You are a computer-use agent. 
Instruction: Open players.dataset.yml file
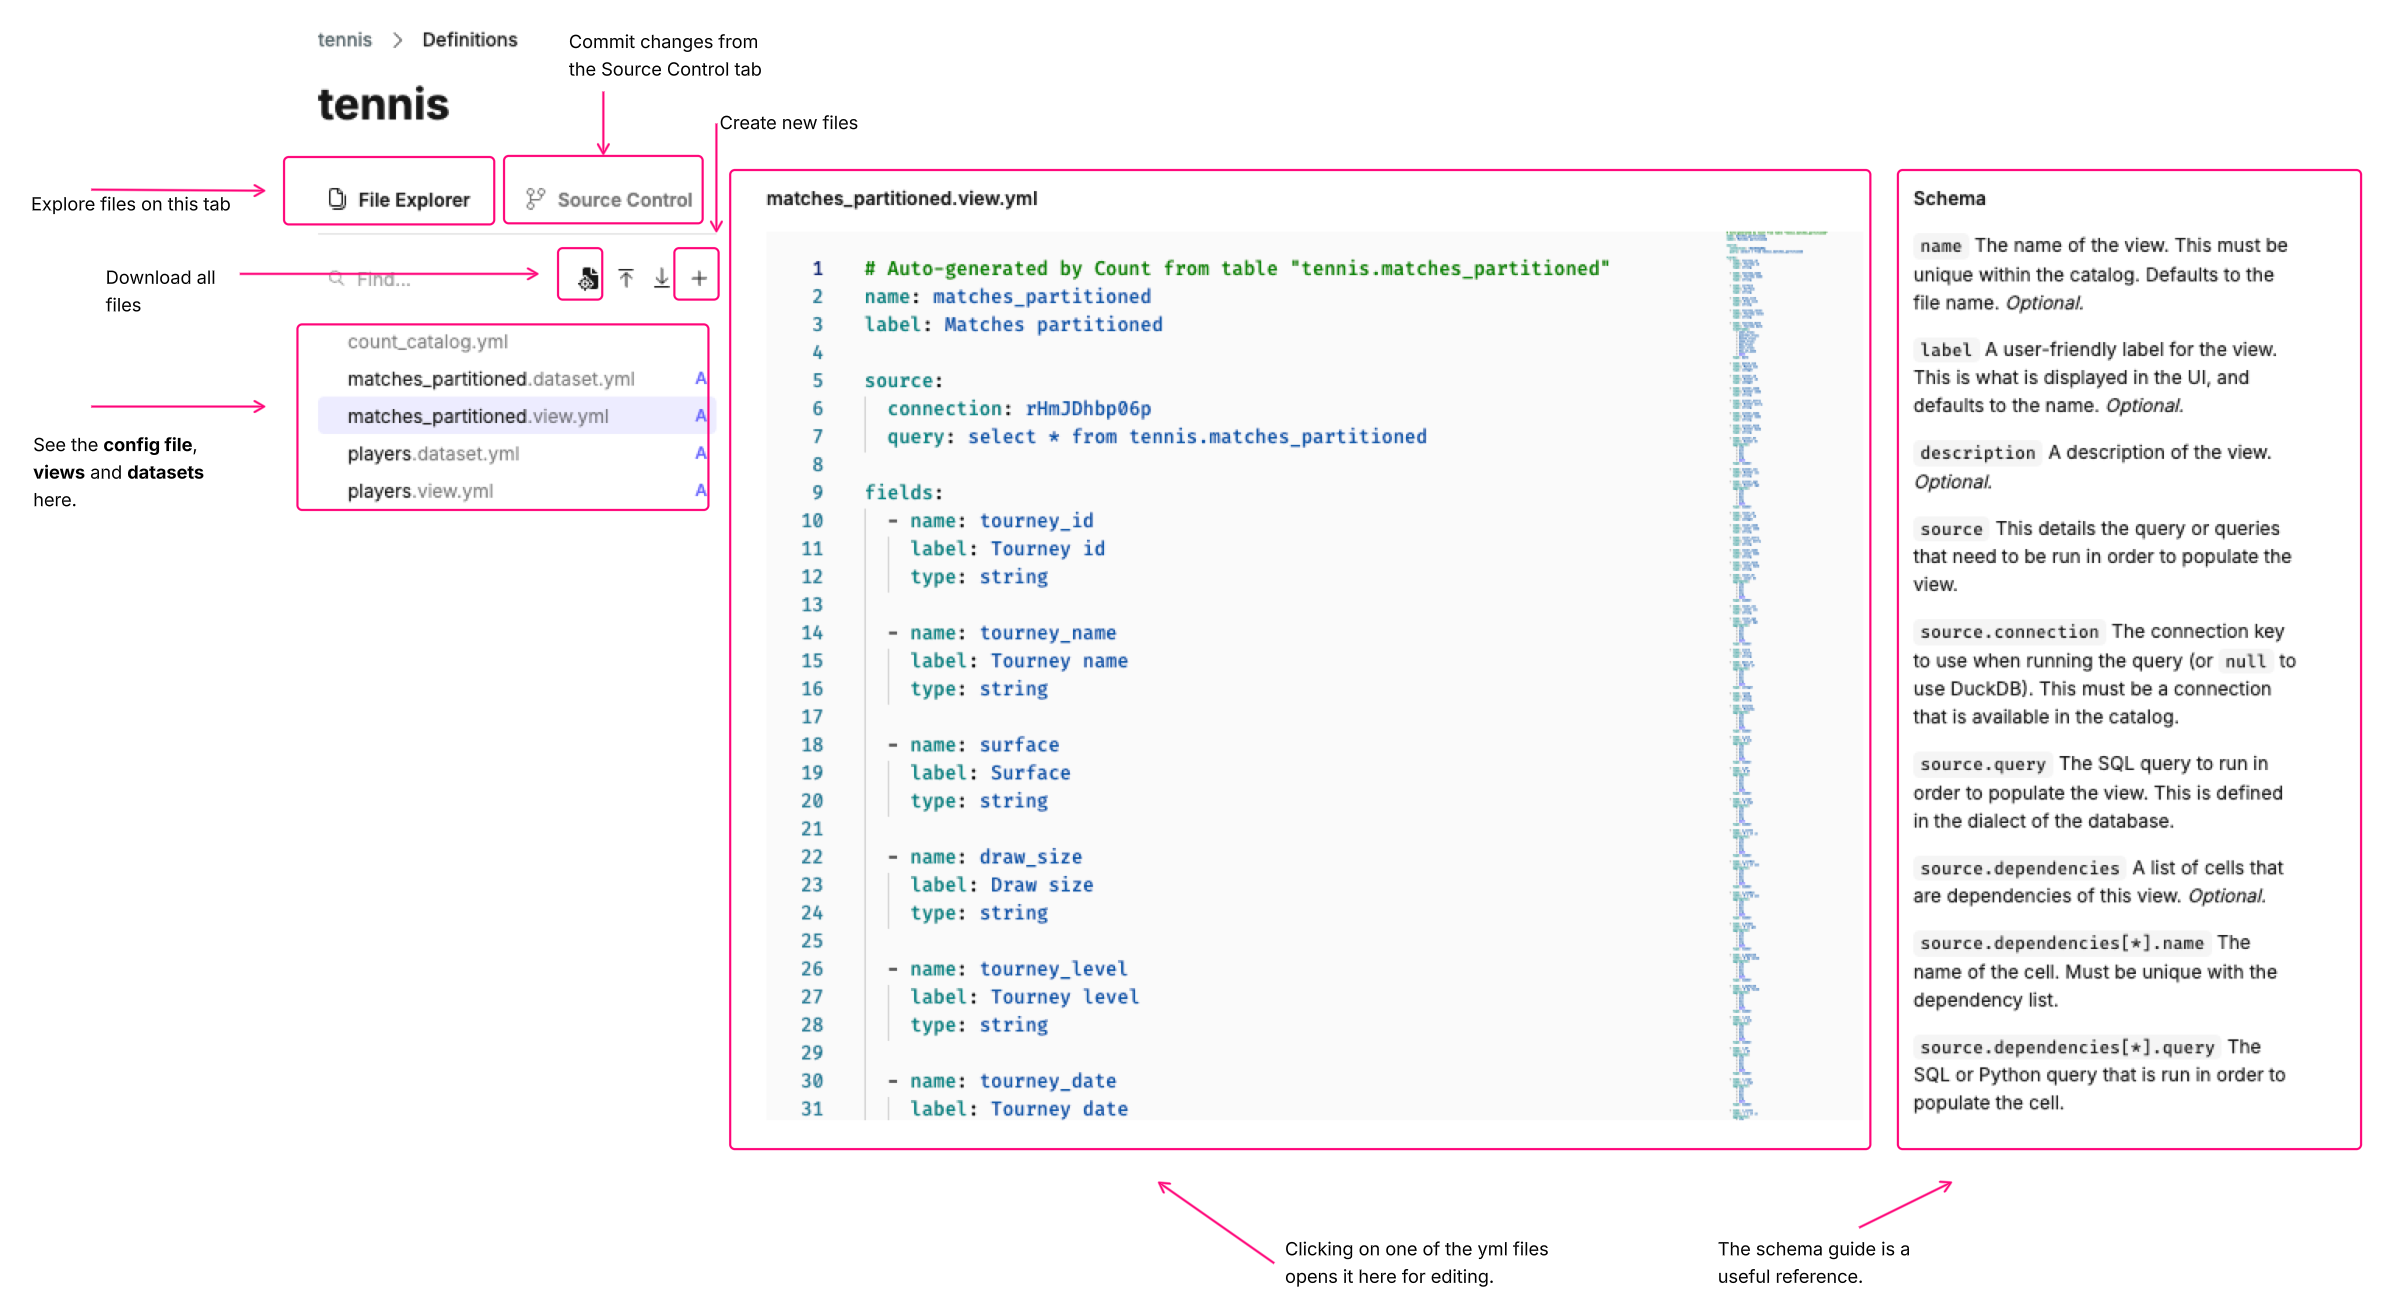click(x=433, y=454)
